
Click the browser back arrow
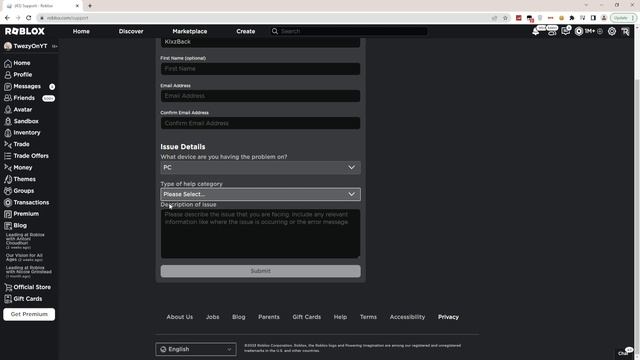7,18
